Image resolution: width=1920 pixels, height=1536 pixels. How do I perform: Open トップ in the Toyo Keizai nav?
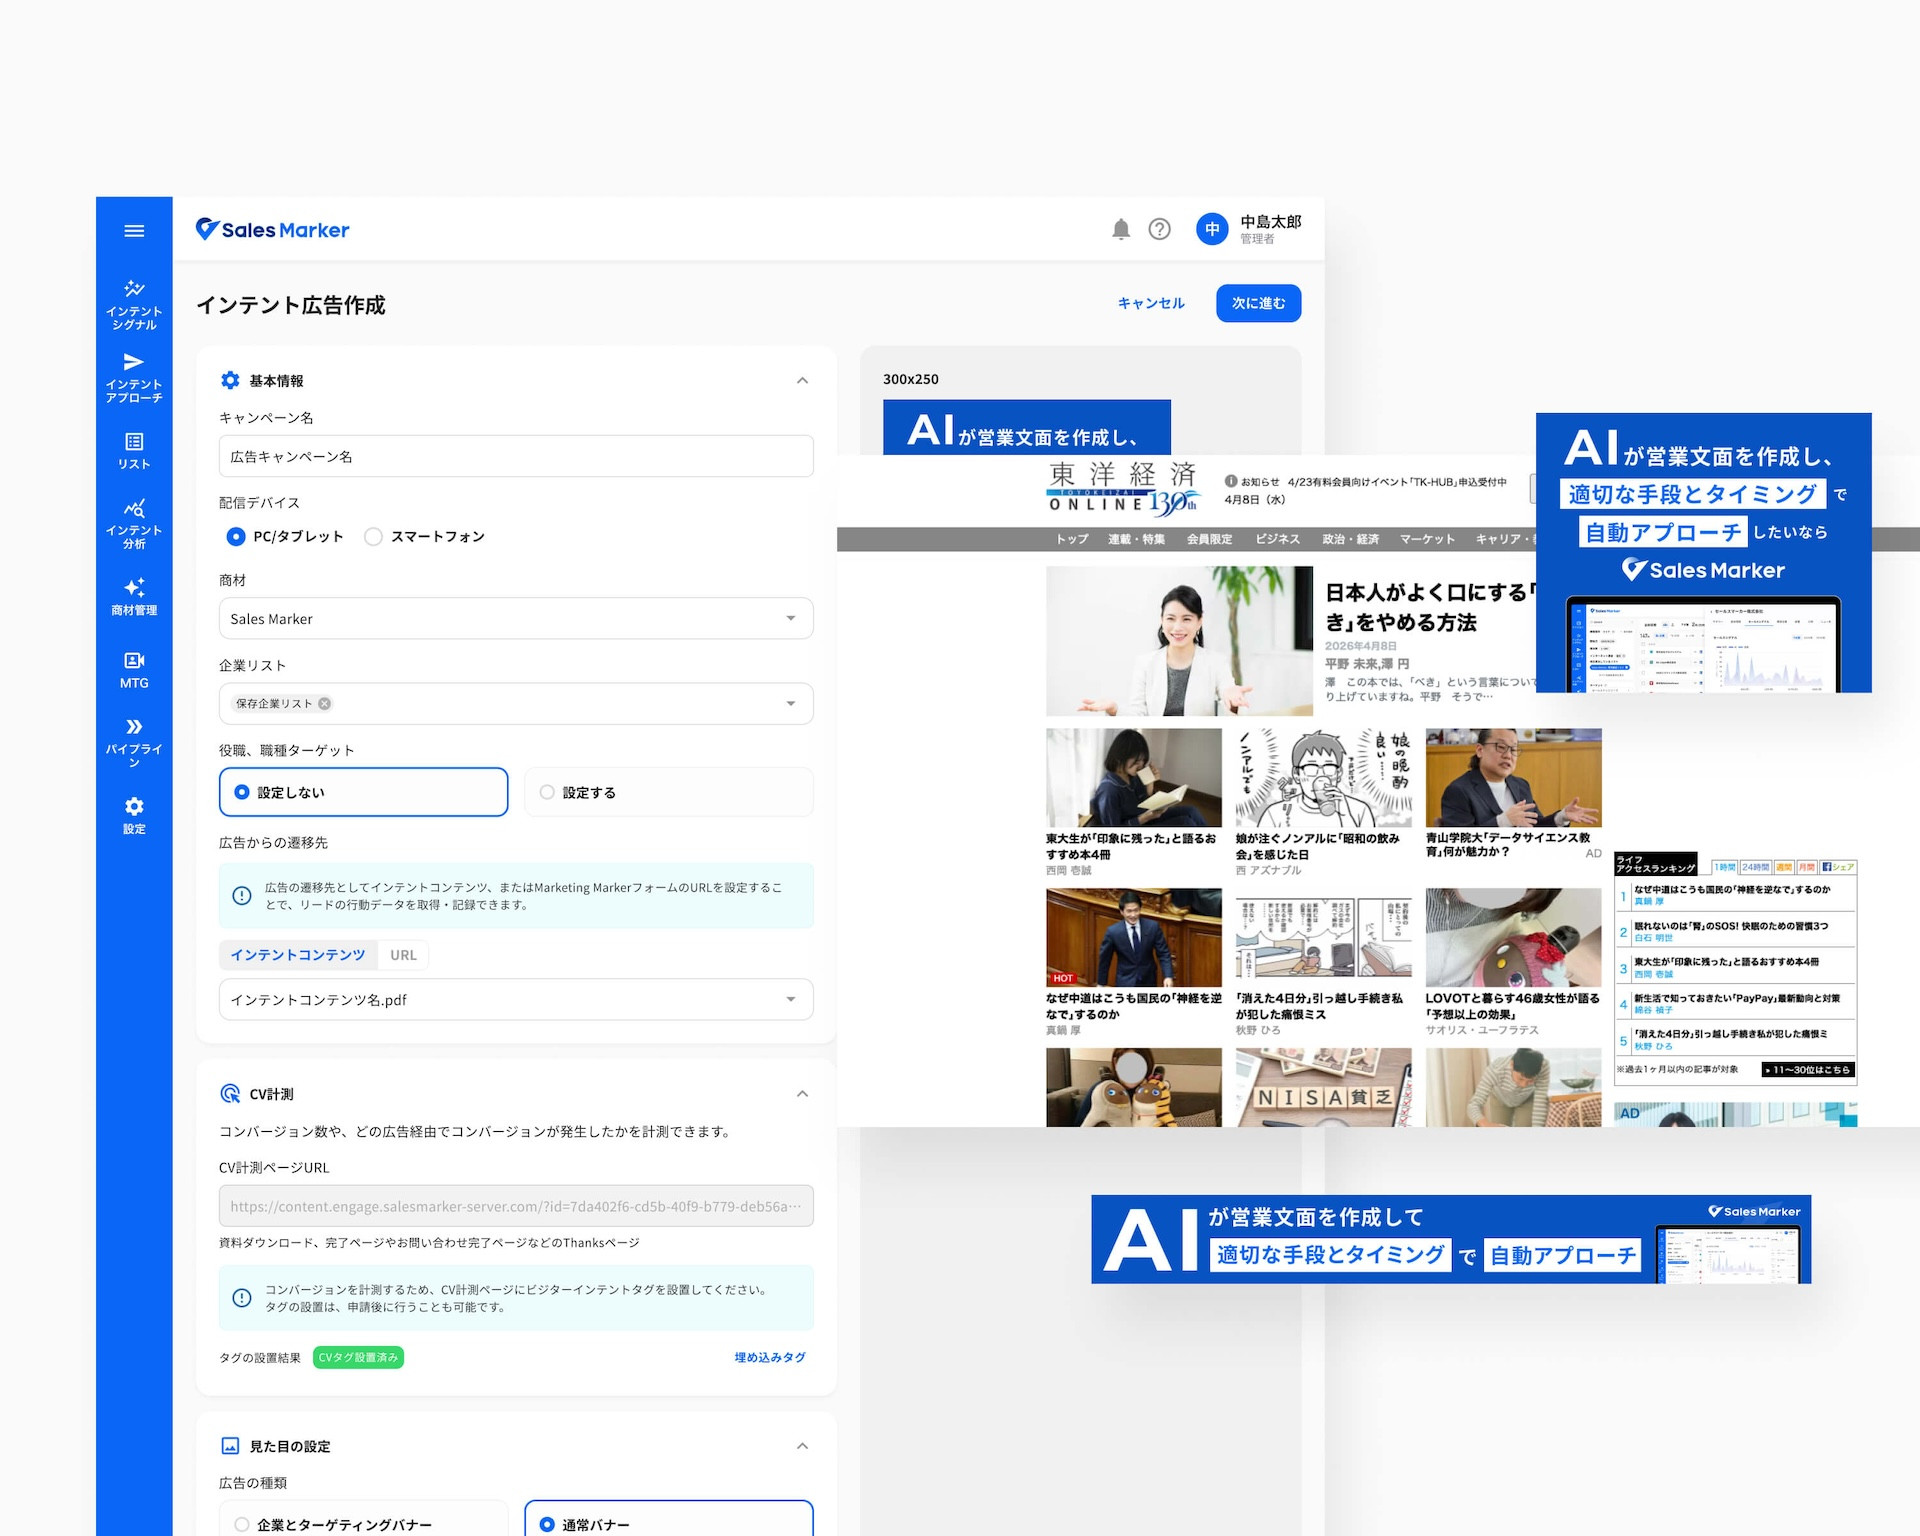[x=1072, y=539]
